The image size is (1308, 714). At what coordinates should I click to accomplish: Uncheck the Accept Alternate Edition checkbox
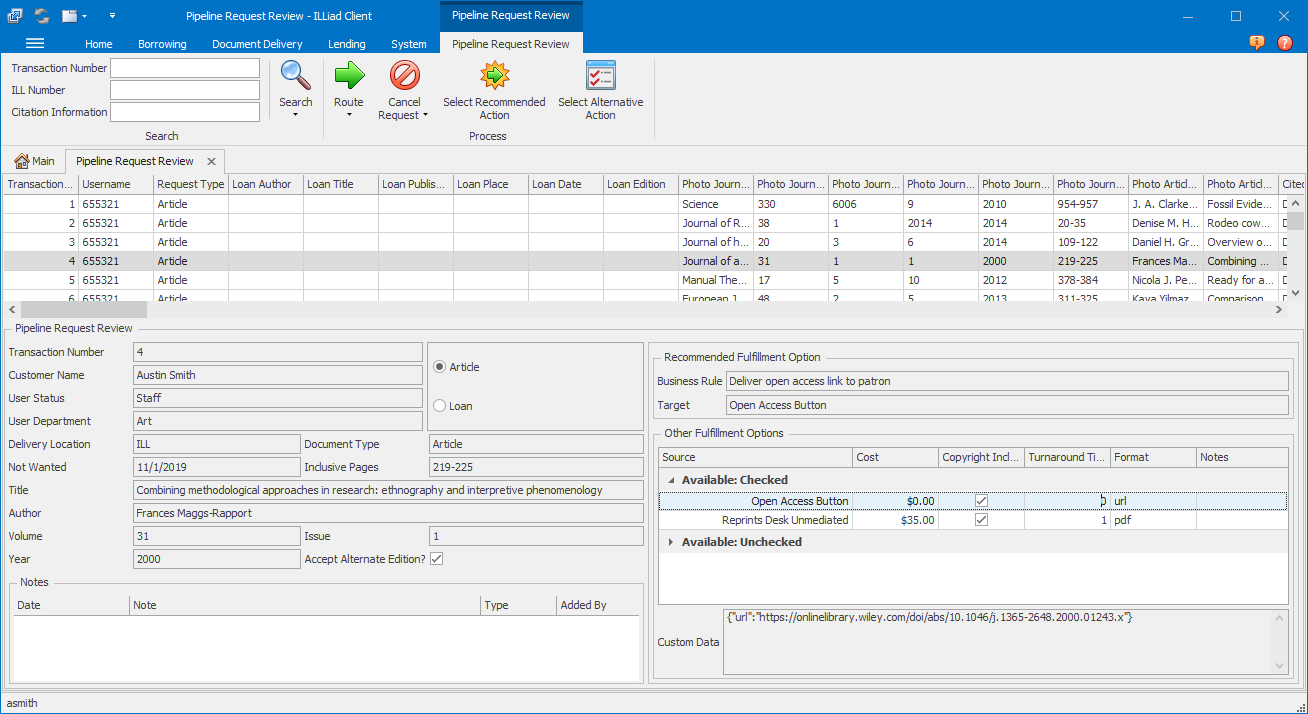(x=437, y=559)
